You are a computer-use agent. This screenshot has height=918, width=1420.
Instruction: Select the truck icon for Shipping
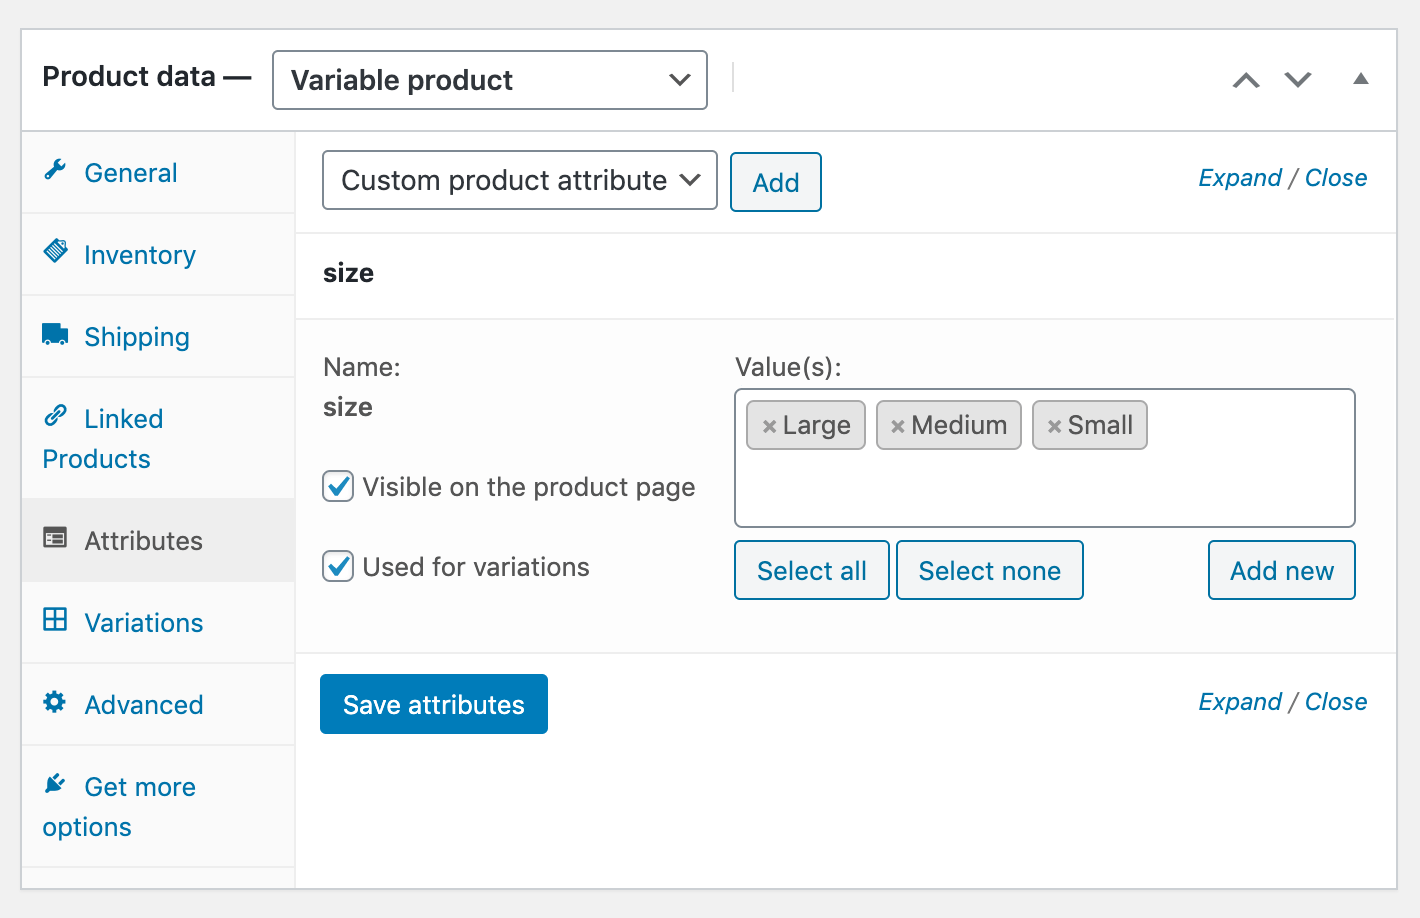[x=55, y=335]
